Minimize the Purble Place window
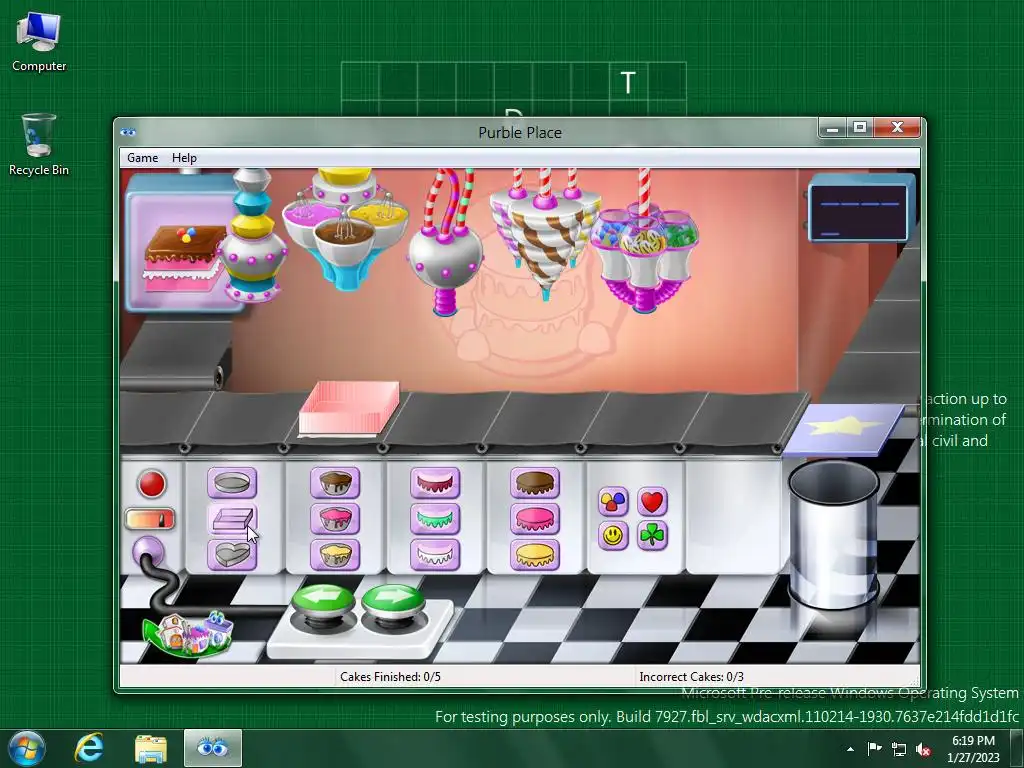Image resolution: width=1024 pixels, height=768 pixels. (832, 129)
